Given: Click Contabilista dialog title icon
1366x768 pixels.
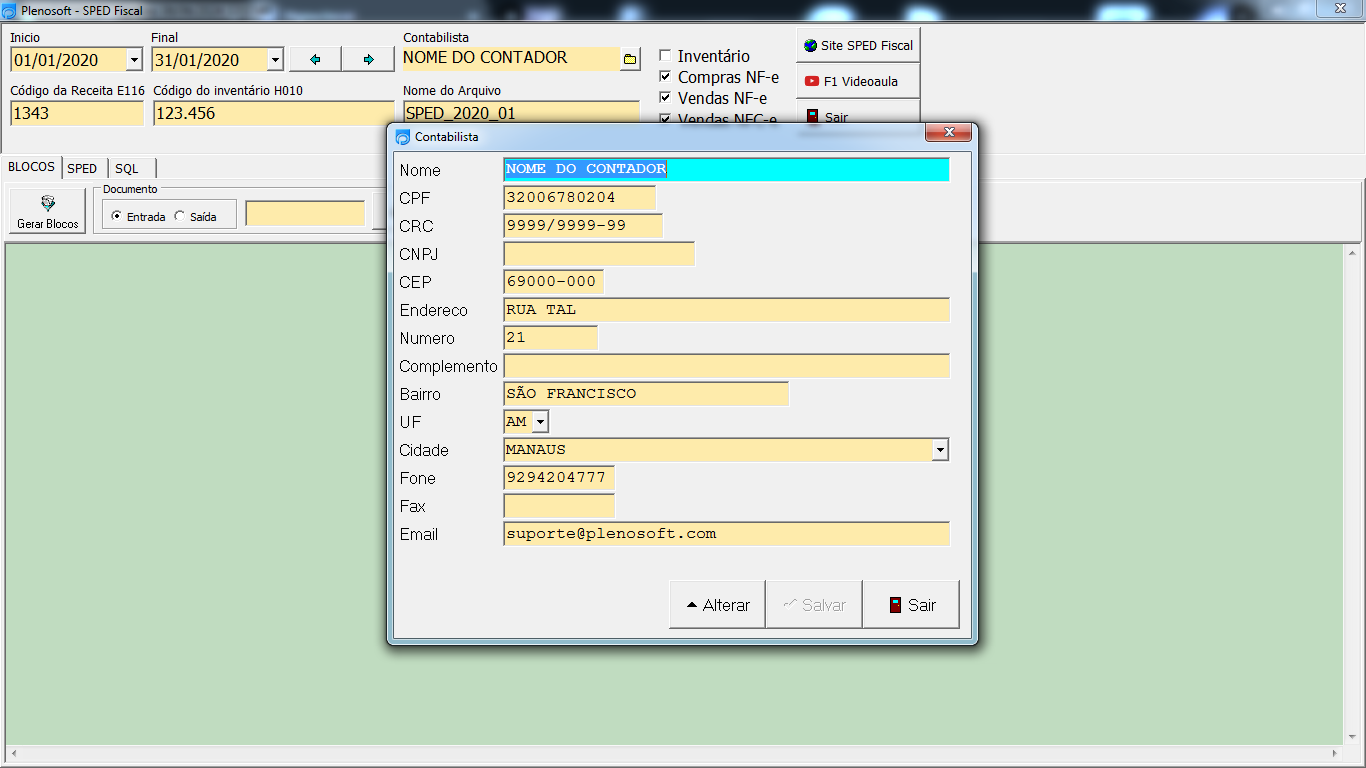Looking at the screenshot, I should tap(403, 136).
